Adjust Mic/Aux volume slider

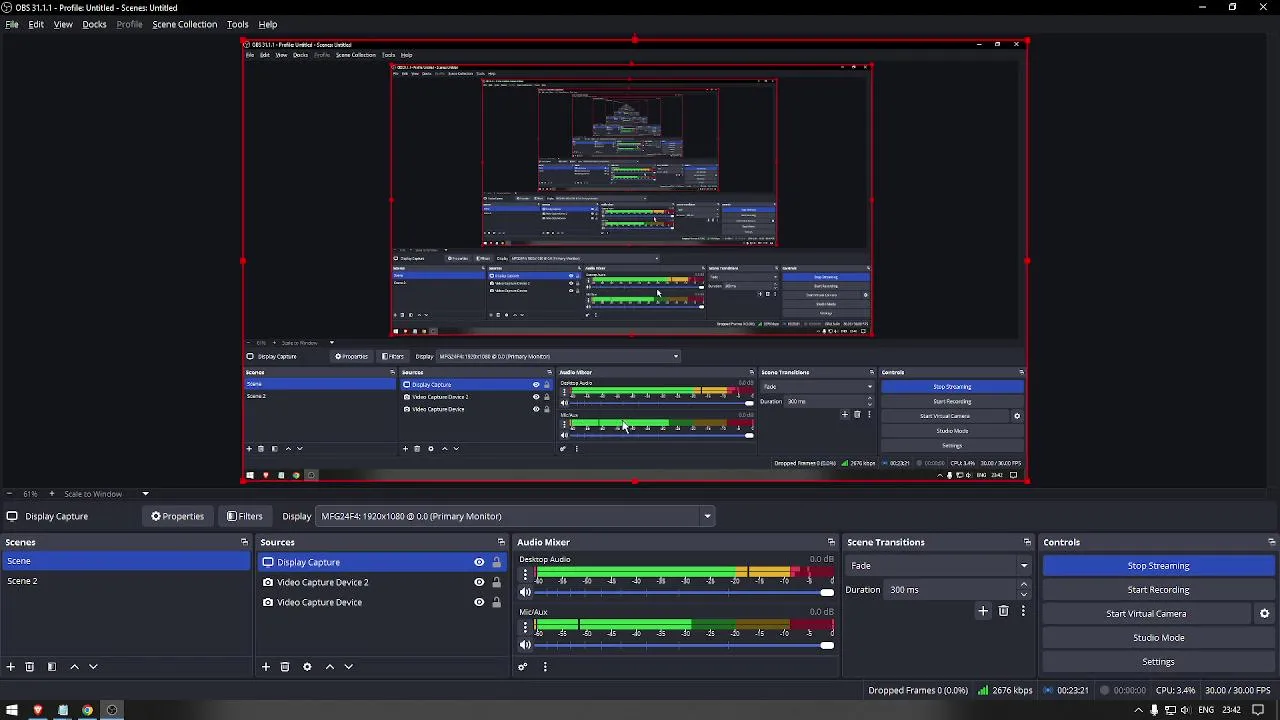pyautogui.click(x=686, y=645)
